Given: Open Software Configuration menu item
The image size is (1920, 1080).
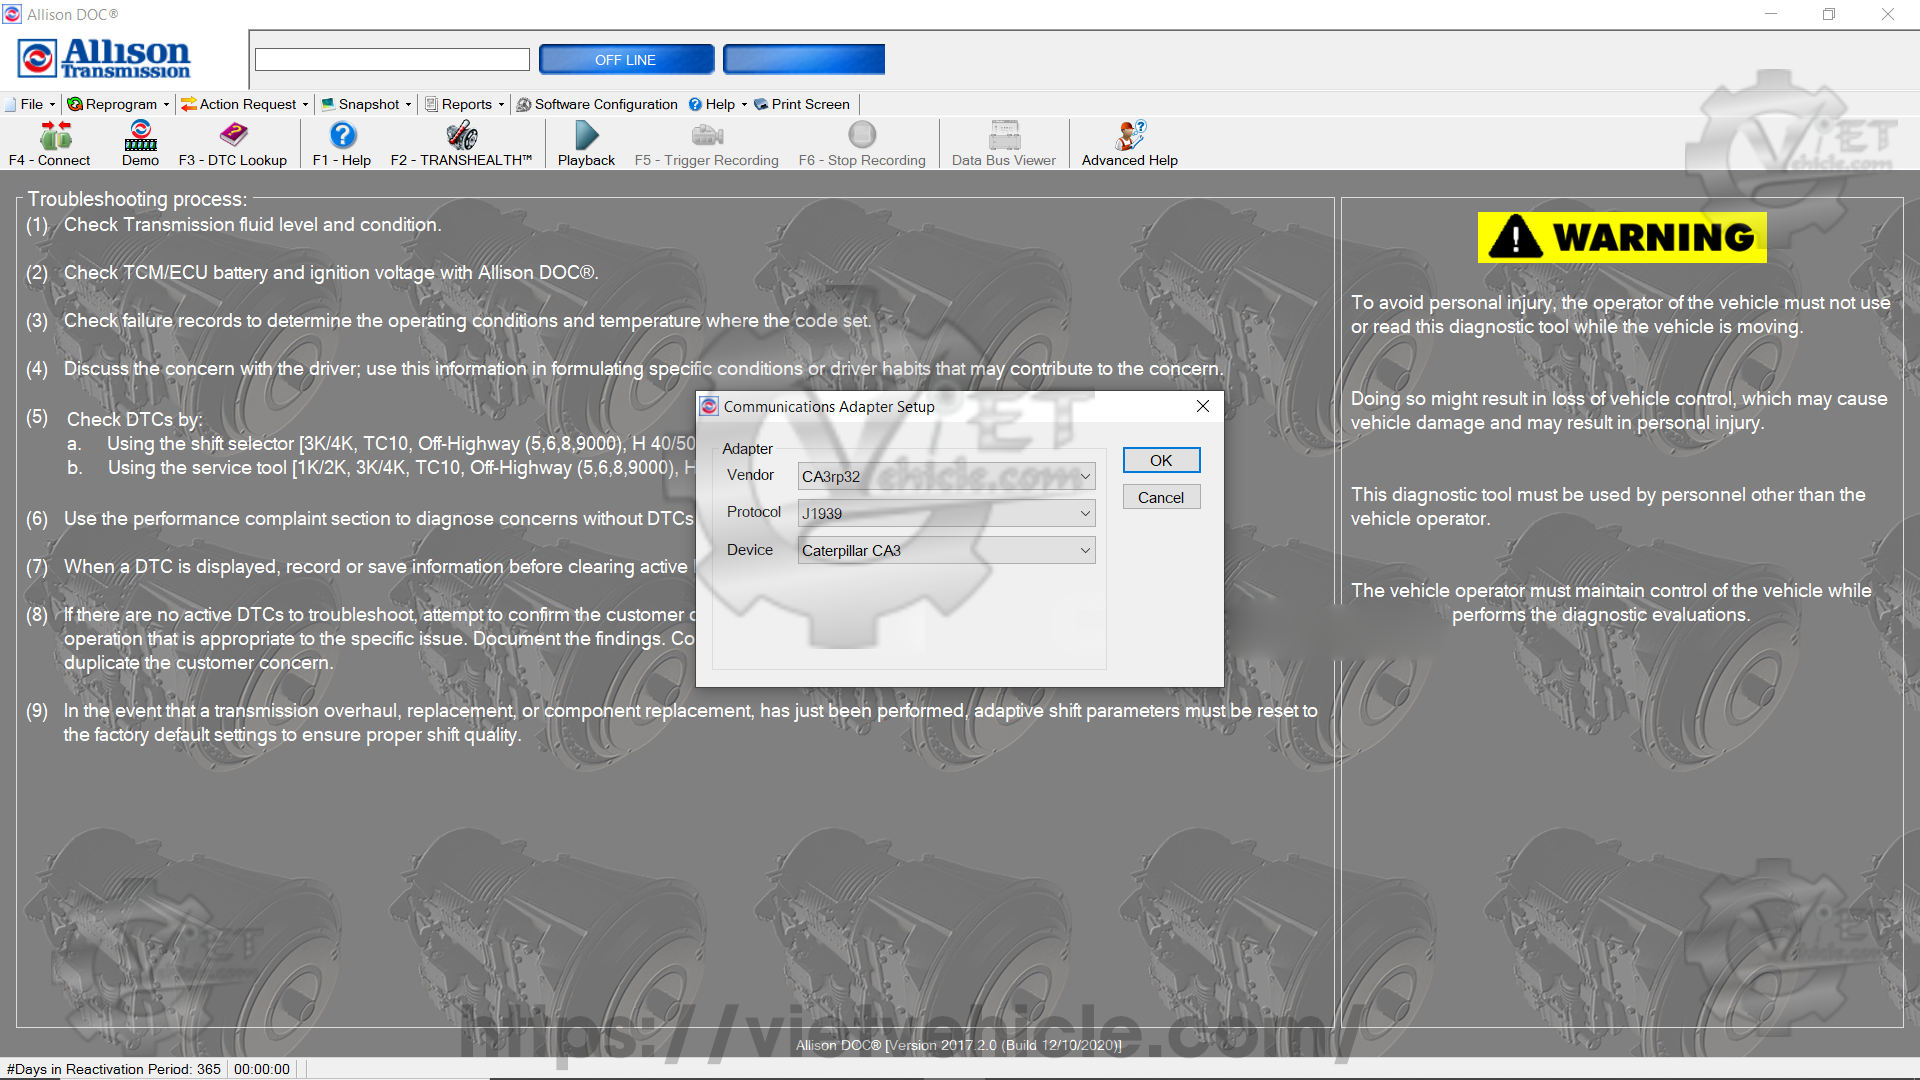Looking at the screenshot, I should point(597,104).
